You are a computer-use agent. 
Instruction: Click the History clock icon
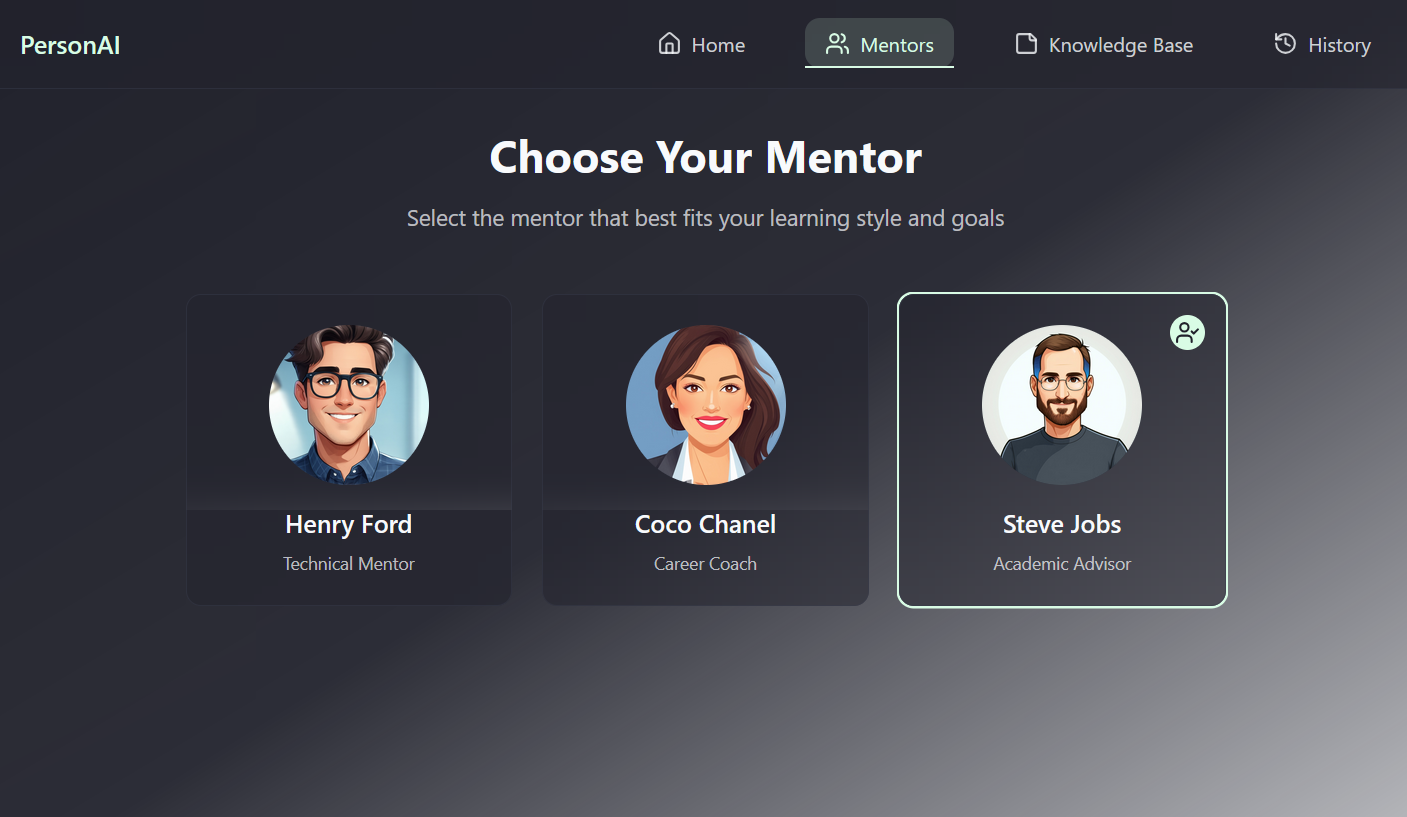(x=1285, y=44)
